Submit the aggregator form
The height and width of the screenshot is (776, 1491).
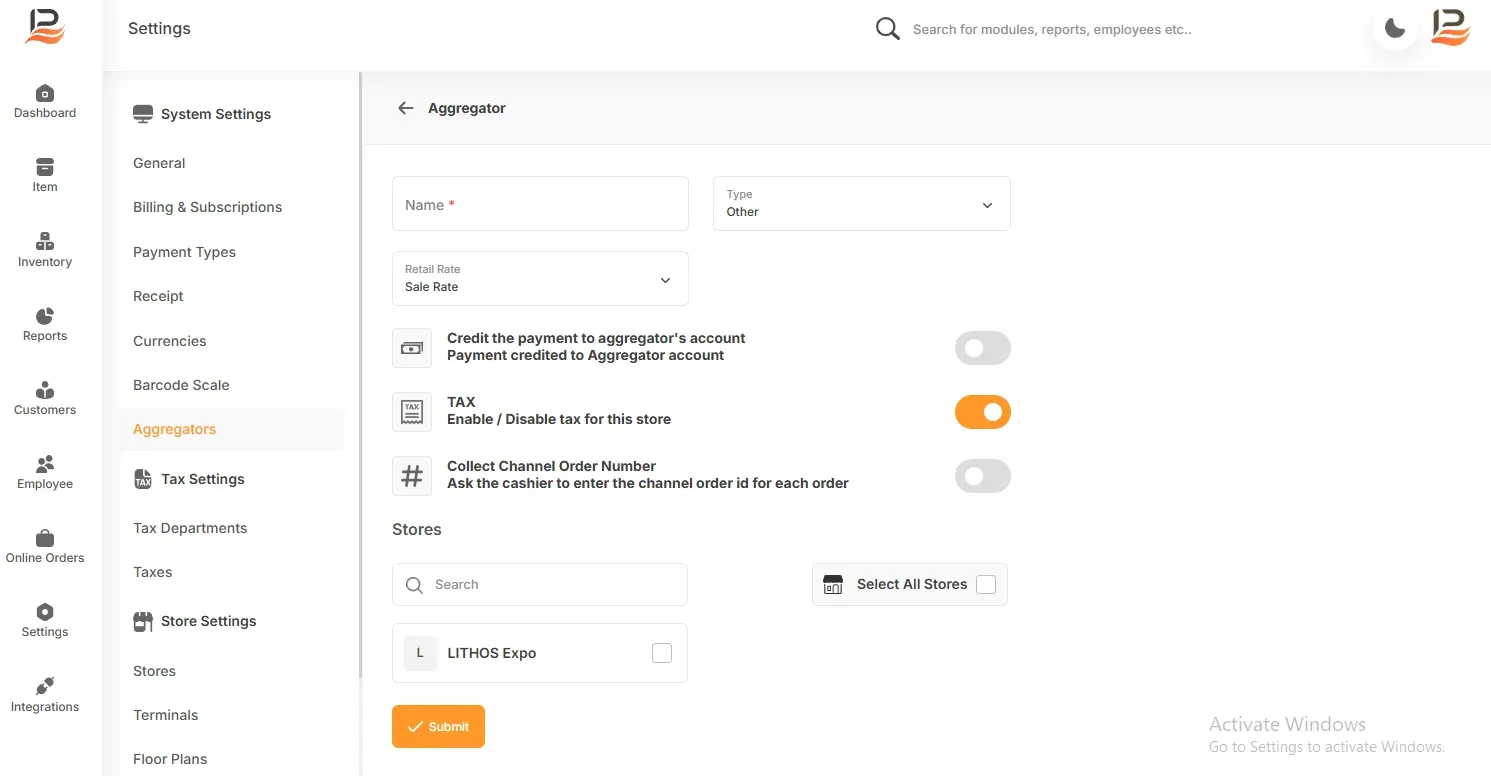(x=438, y=727)
